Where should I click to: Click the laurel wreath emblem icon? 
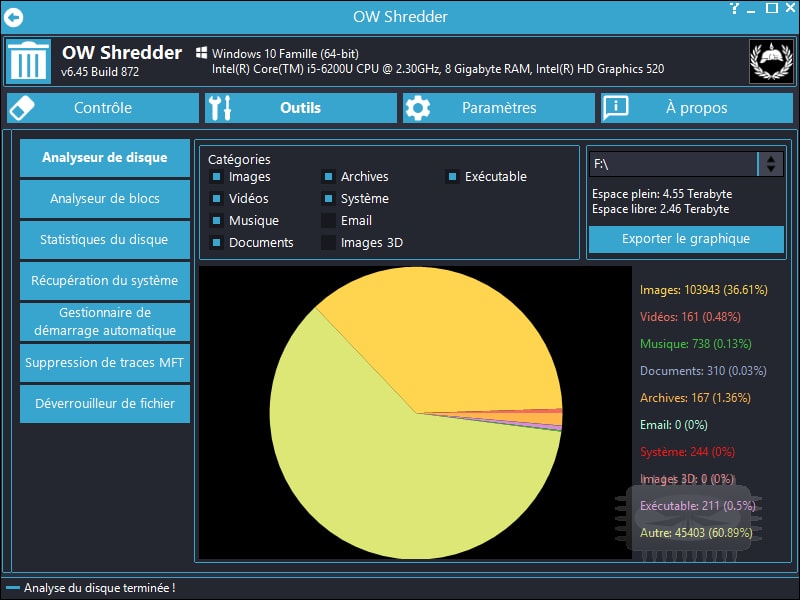(x=771, y=61)
